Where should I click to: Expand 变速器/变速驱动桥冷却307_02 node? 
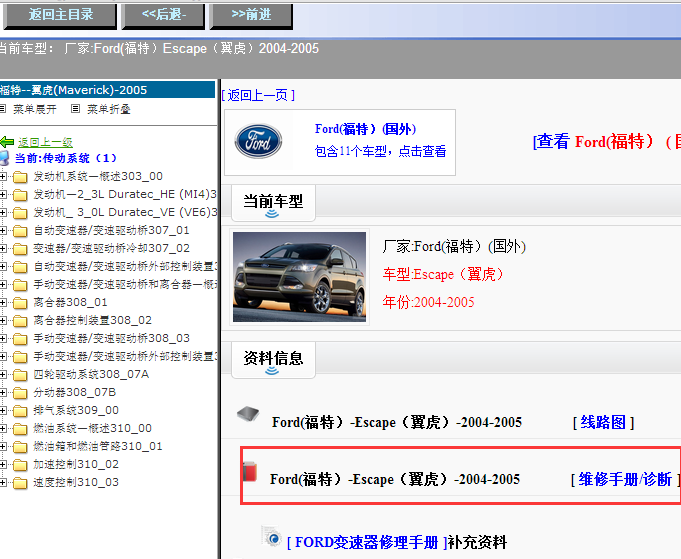[x=3, y=248]
